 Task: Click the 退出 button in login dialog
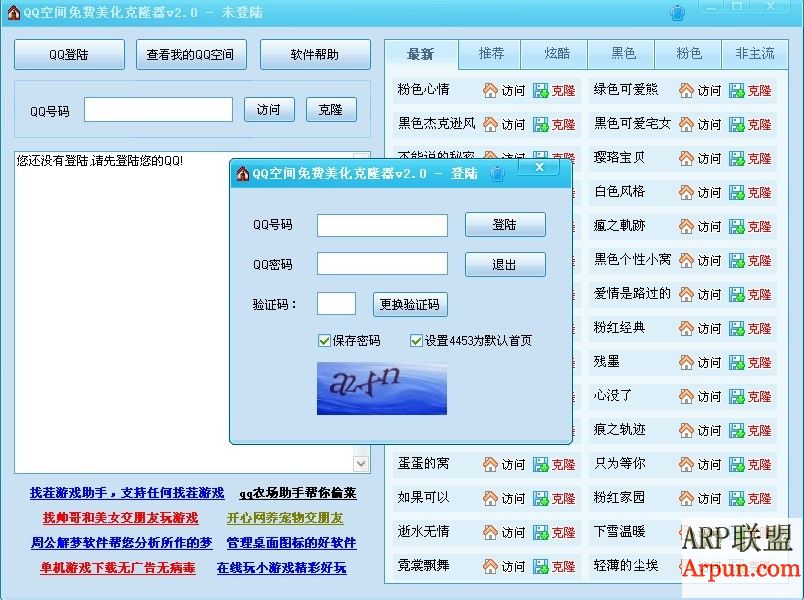point(505,265)
